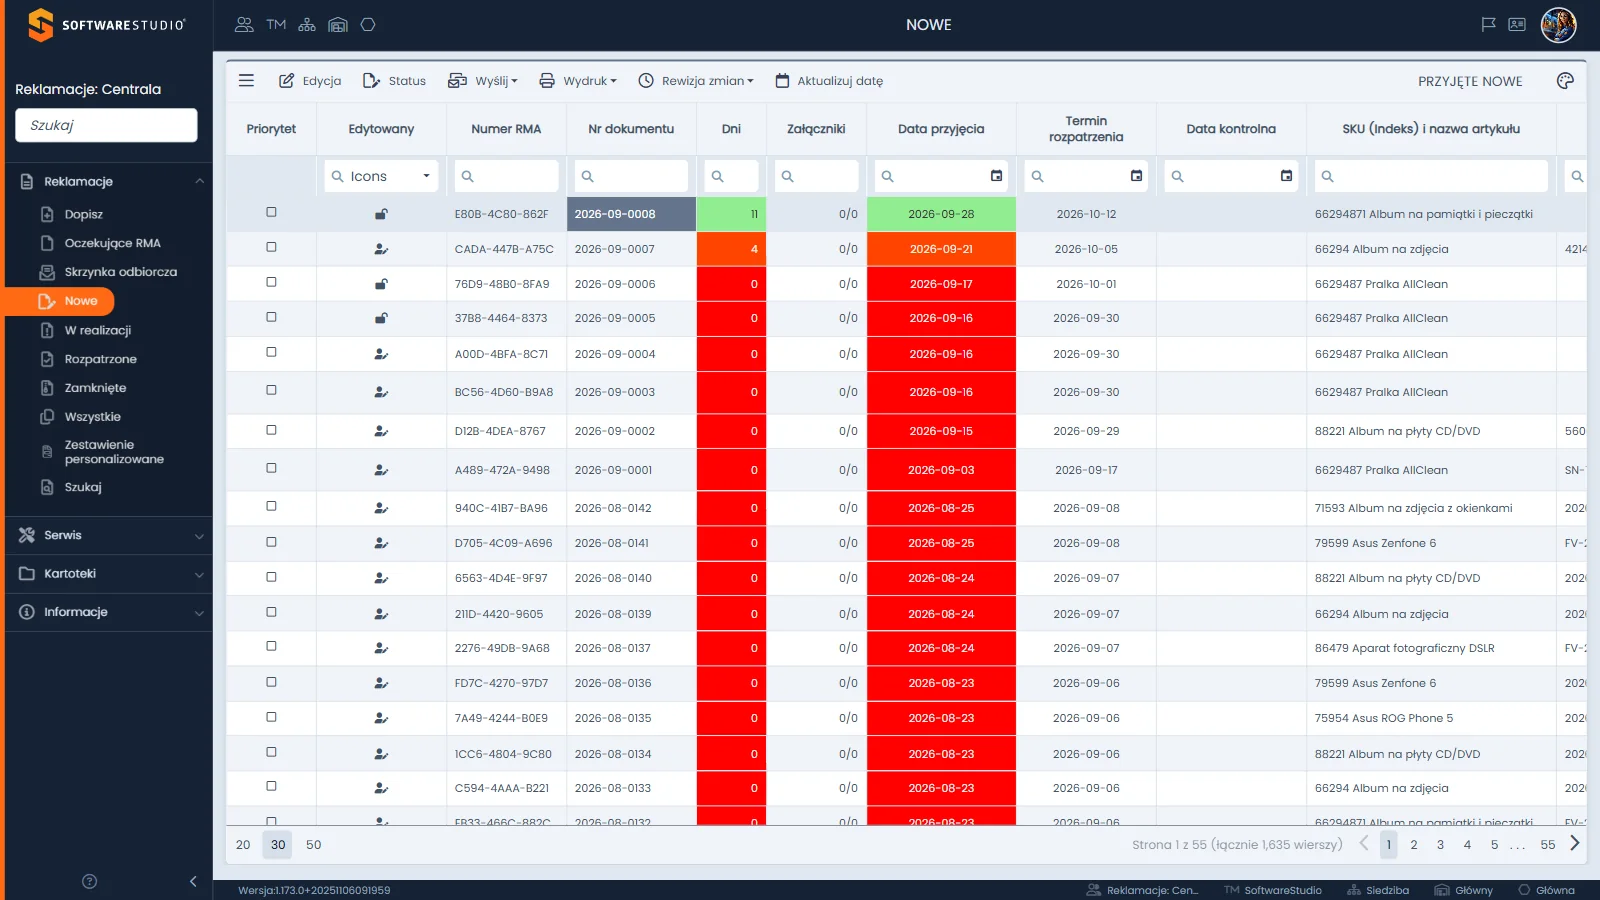Expand the Kartoteki sidebar section
1600x900 pixels.
pos(109,574)
